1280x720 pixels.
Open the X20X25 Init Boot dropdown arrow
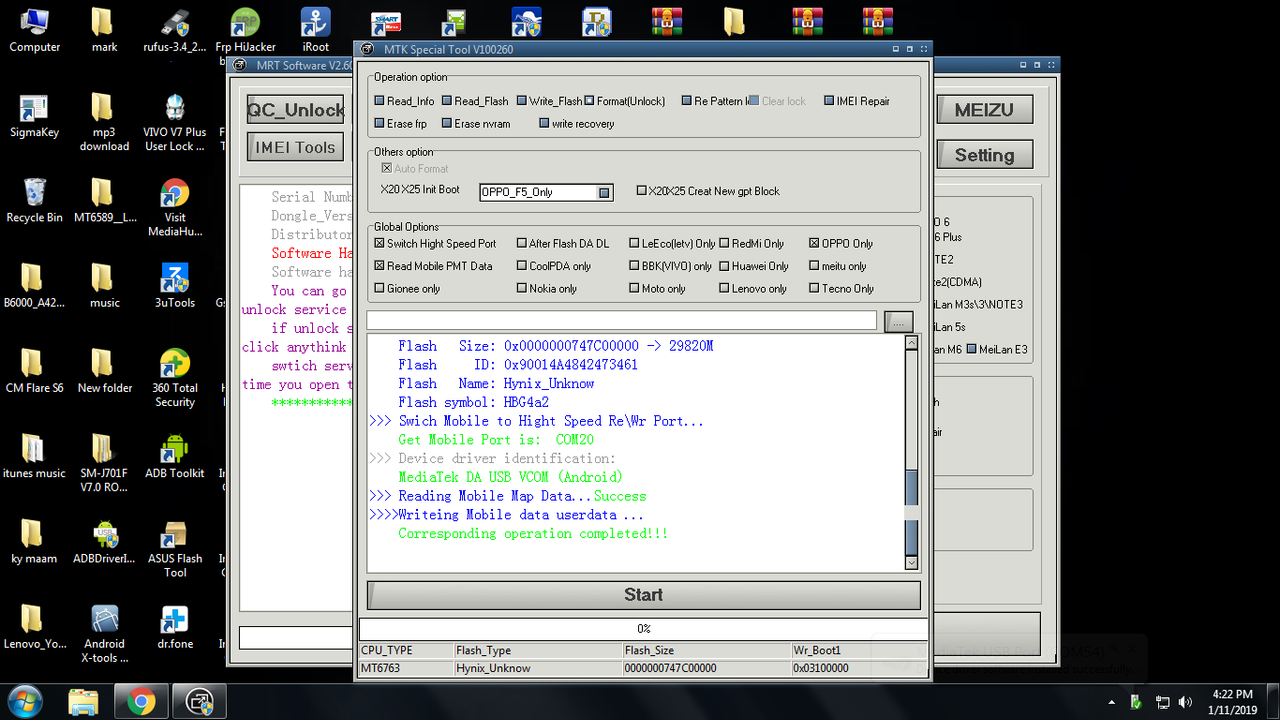(x=604, y=192)
